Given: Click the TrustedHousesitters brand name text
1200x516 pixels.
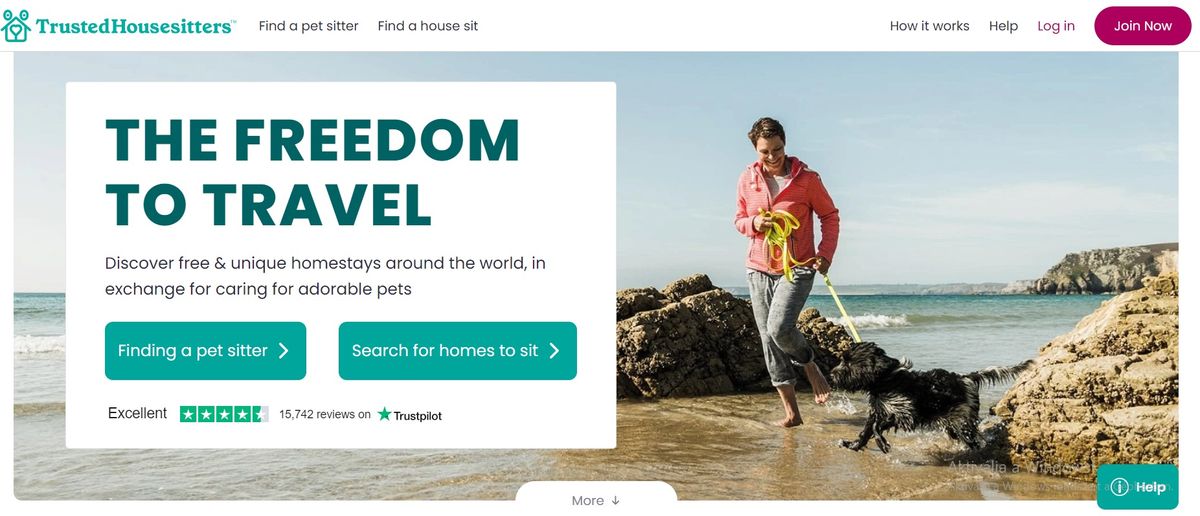Looking at the screenshot, I should [x=135, y=27].
